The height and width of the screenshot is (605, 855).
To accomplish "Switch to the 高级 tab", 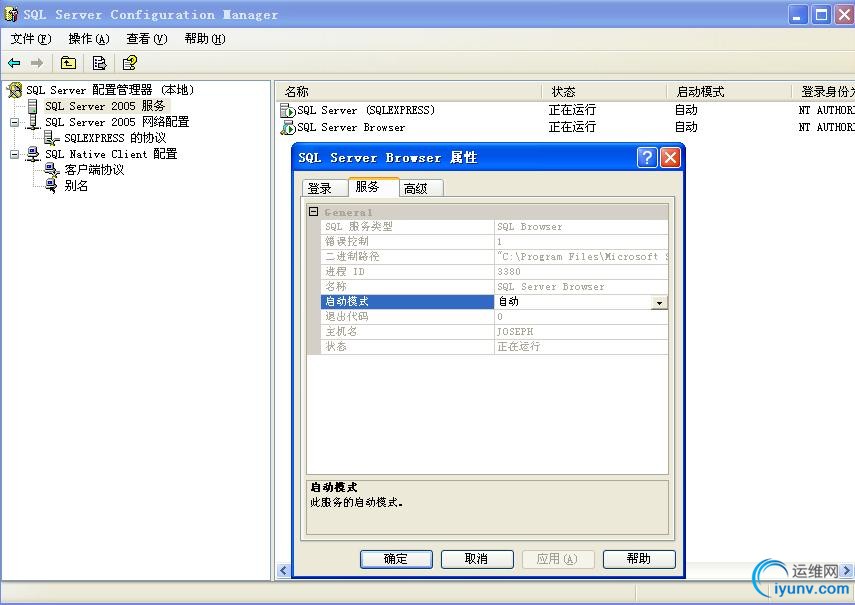I will [421, 189].
